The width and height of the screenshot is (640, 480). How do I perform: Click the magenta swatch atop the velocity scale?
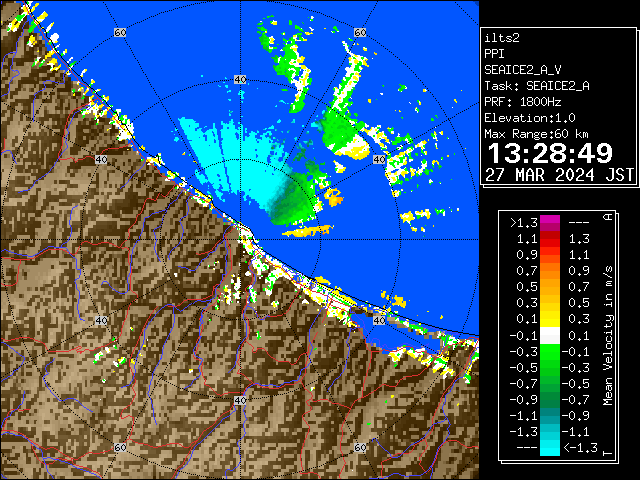(550, 223)
